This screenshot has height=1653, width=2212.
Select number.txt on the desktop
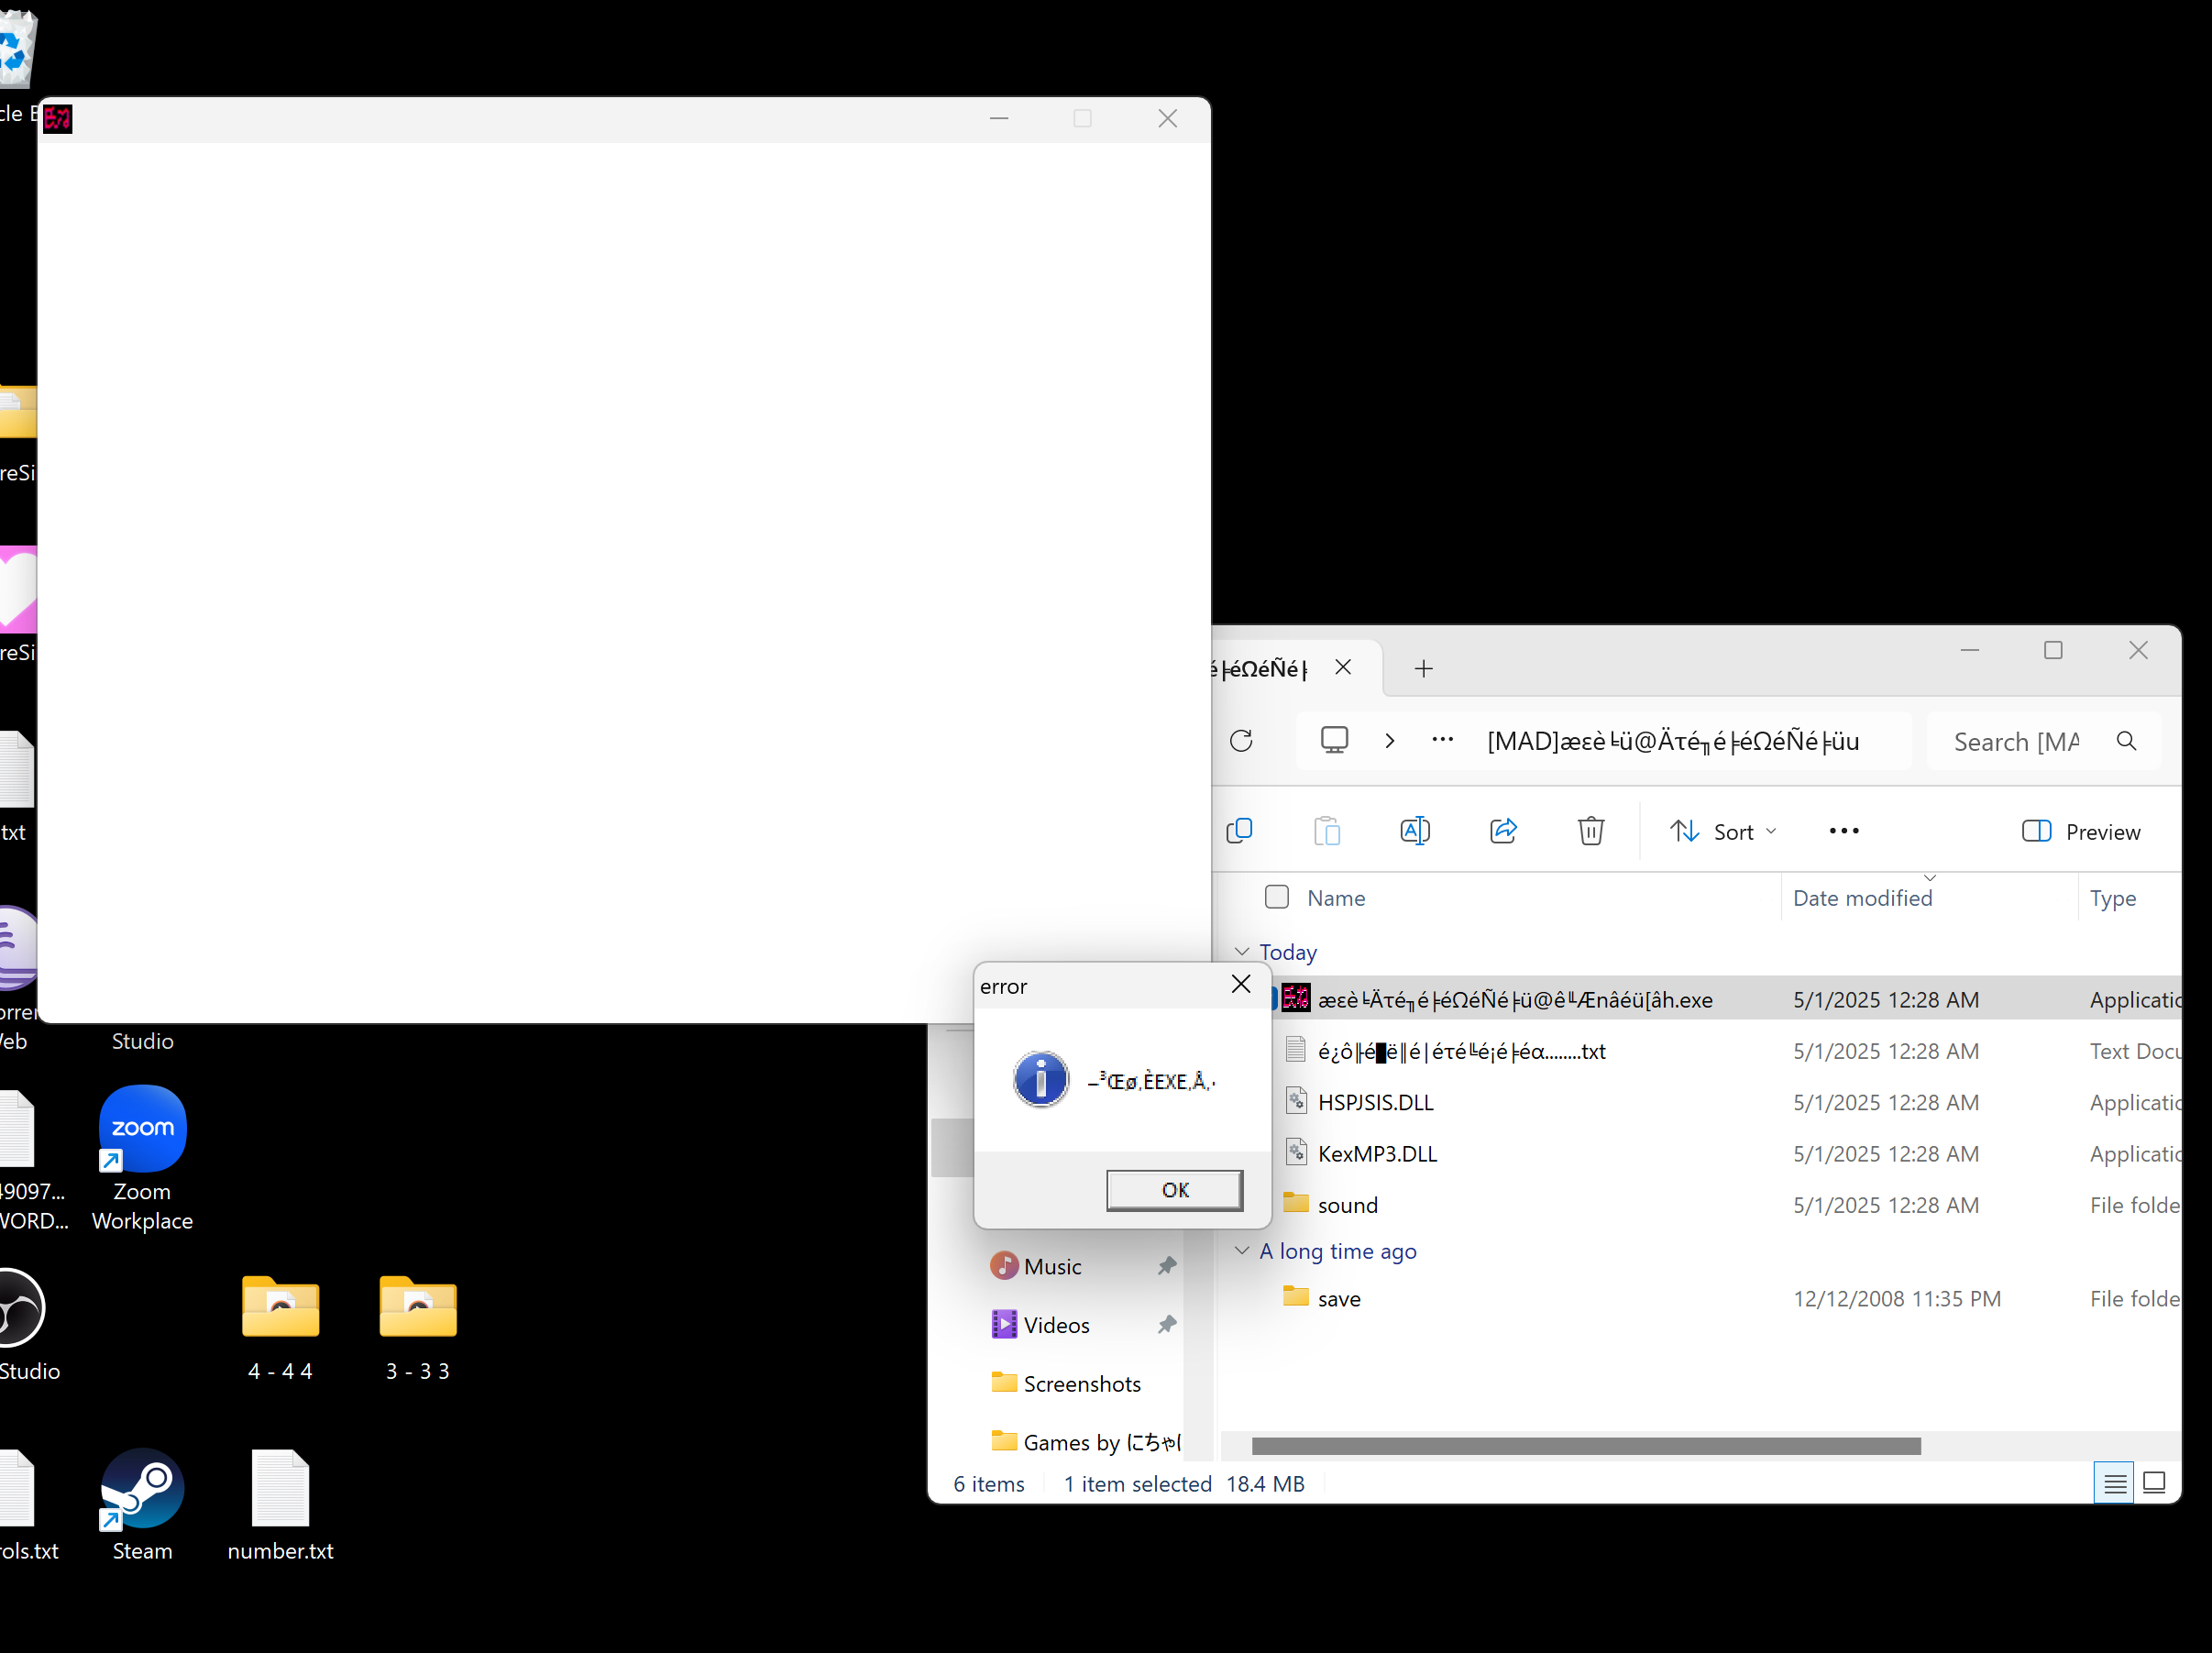coord(280,1506)
